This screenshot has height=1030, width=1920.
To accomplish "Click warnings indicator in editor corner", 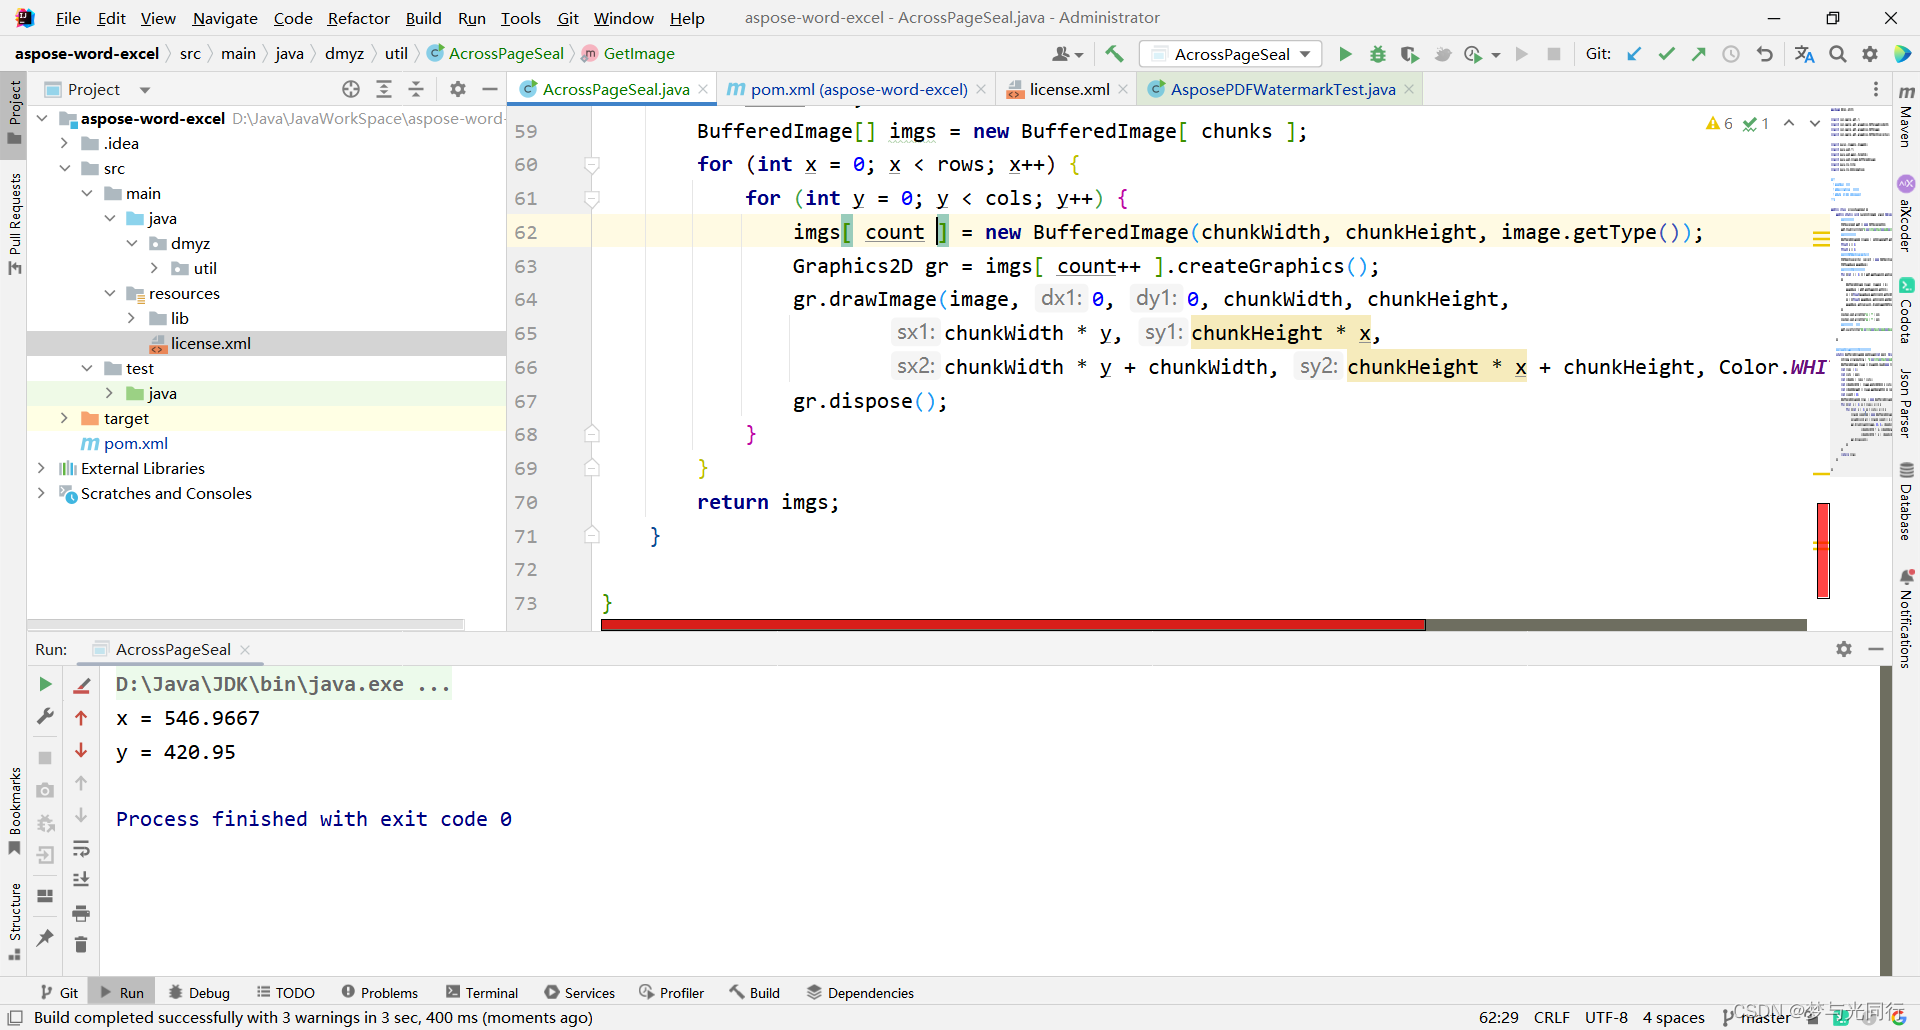I will 1720,124.
